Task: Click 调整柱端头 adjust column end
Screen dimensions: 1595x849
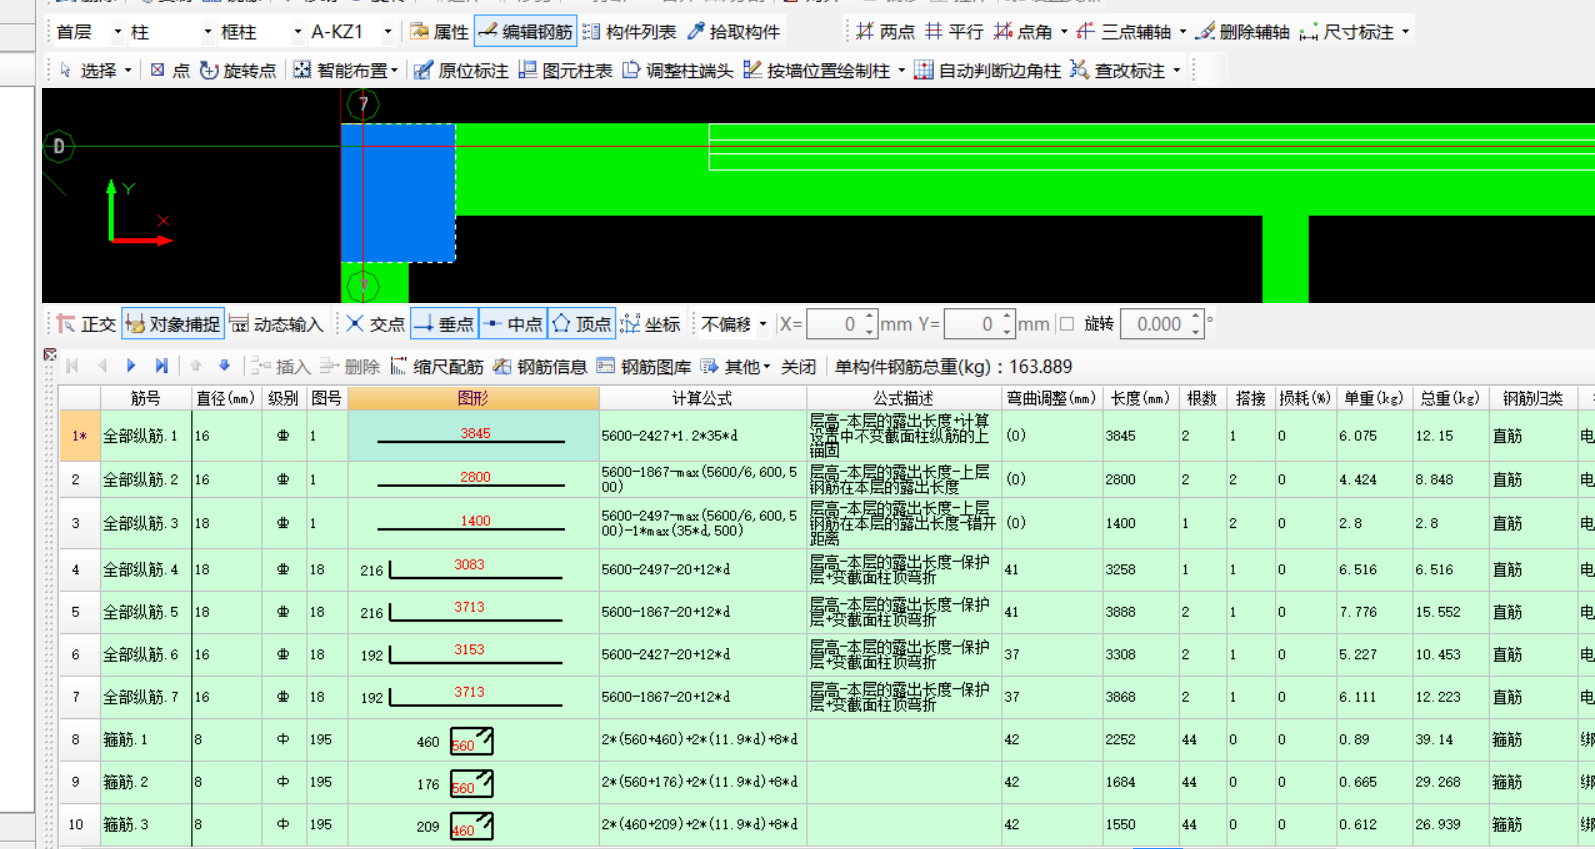Action: coord(678,70)
